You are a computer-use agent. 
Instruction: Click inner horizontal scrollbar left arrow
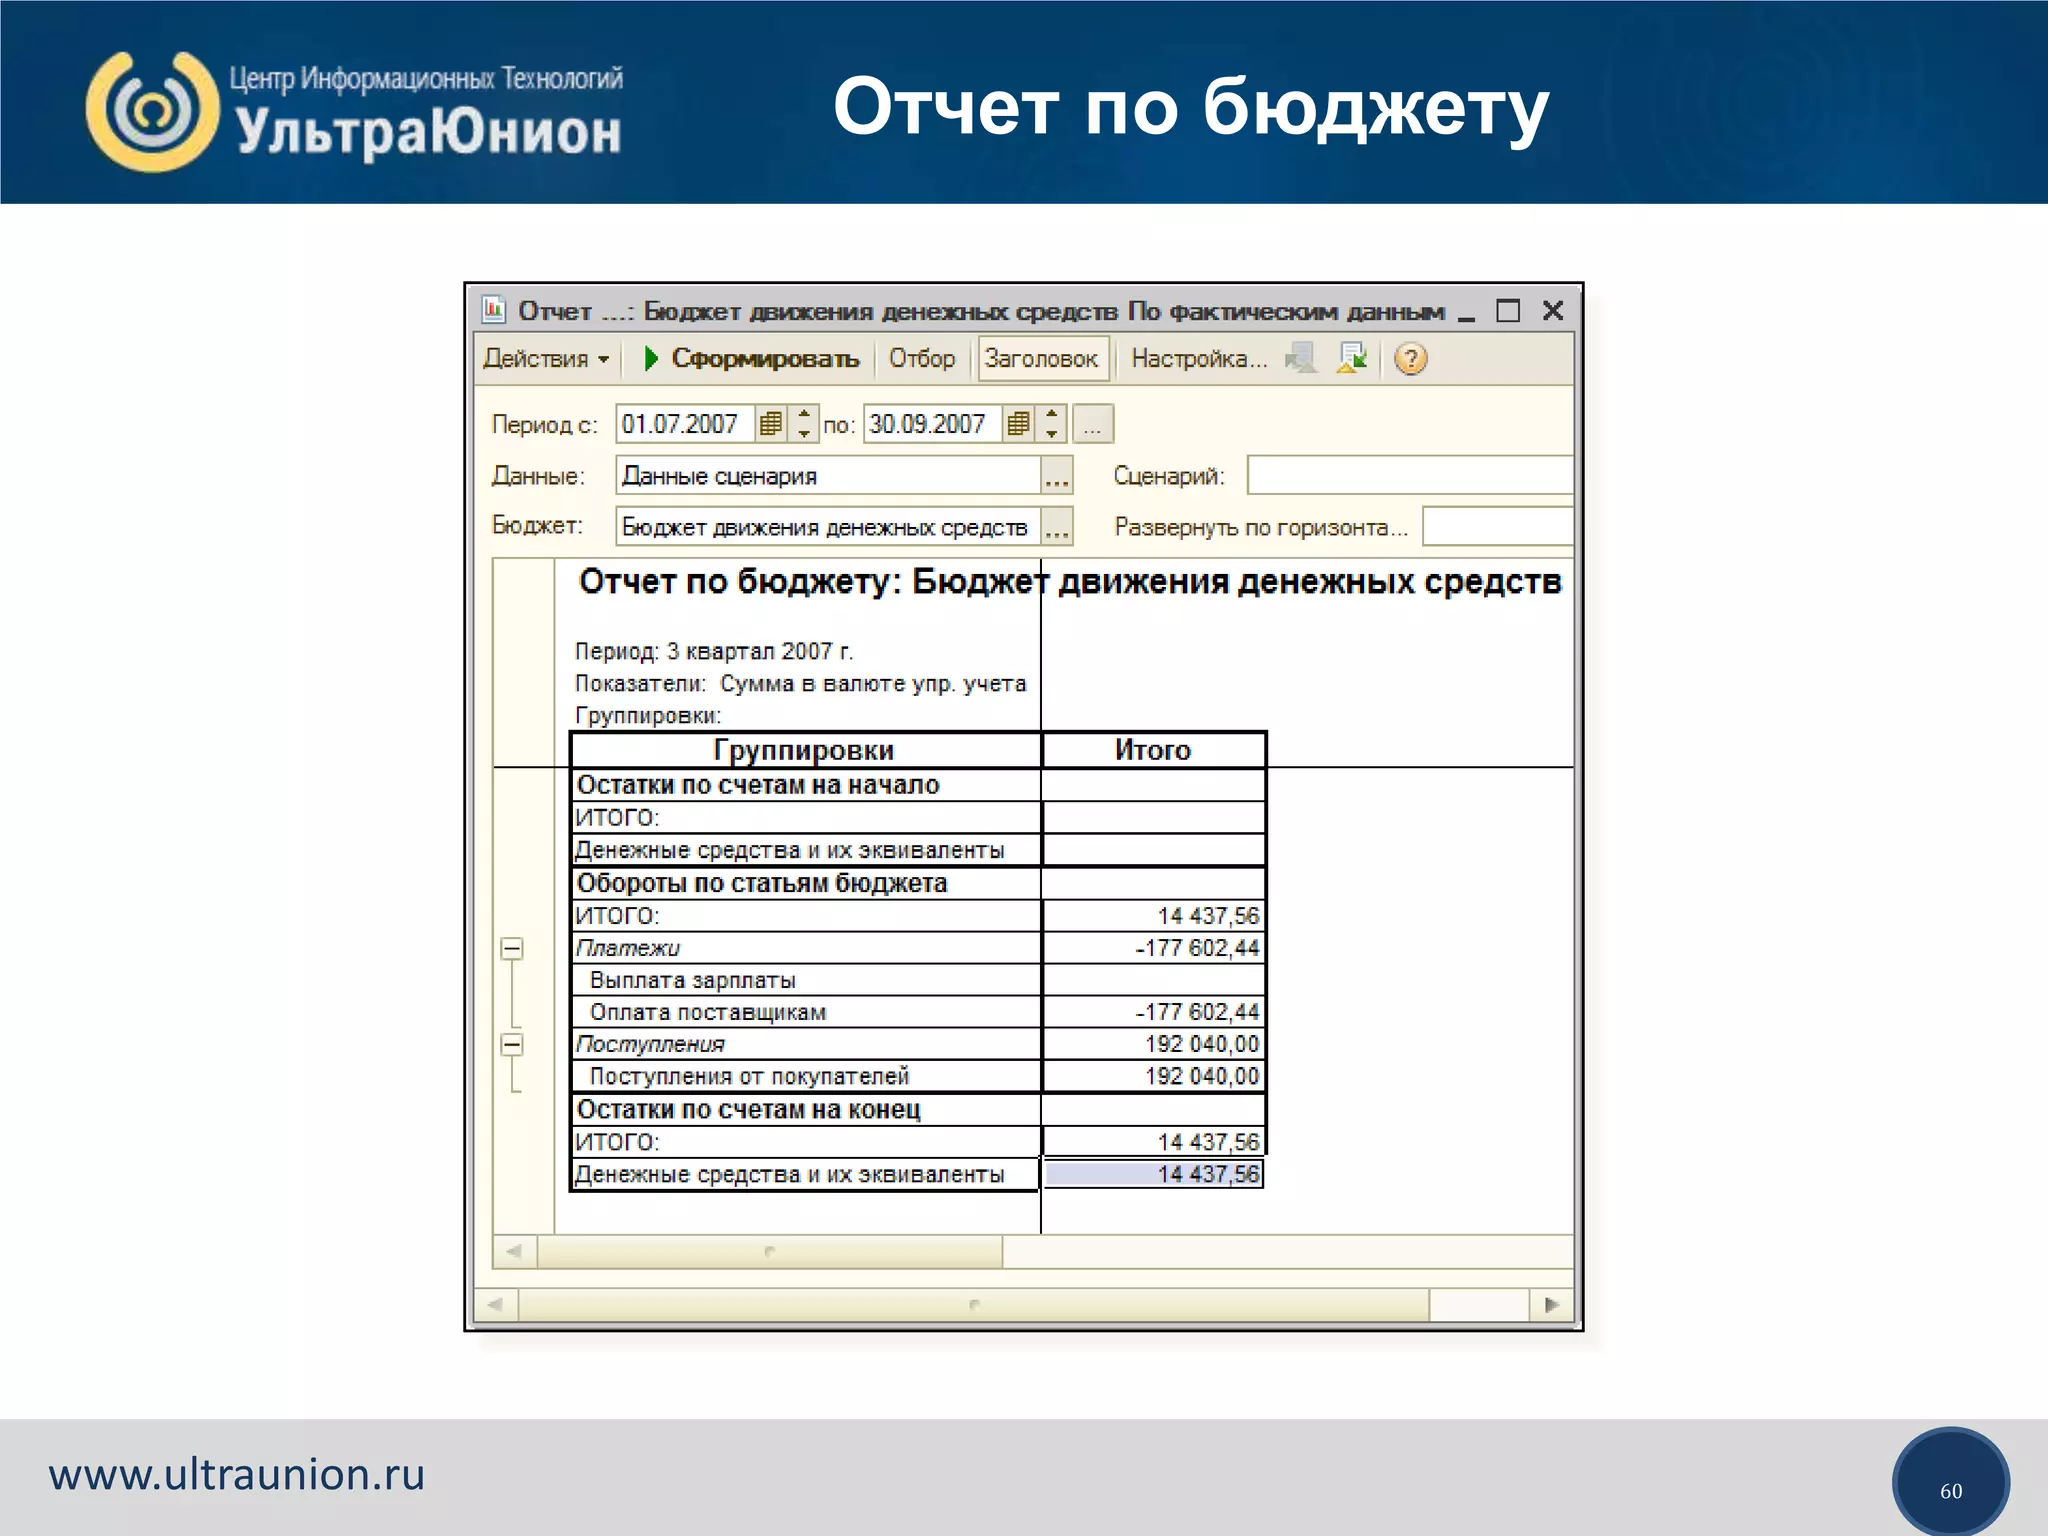(x=515, y=1251)
